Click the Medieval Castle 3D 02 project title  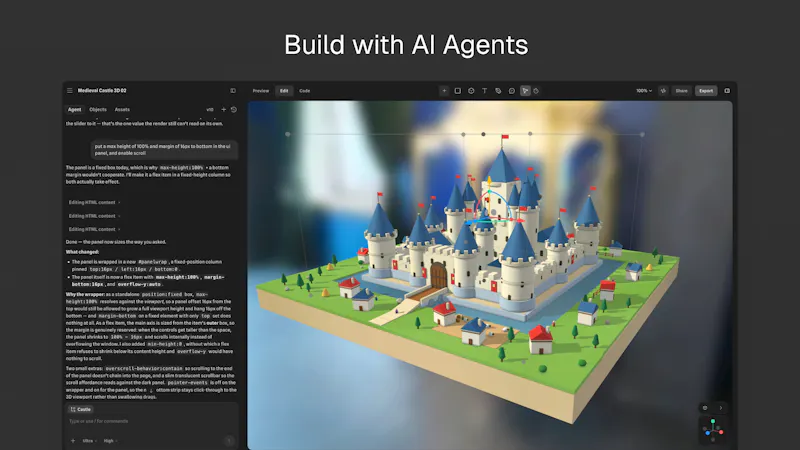102,90
